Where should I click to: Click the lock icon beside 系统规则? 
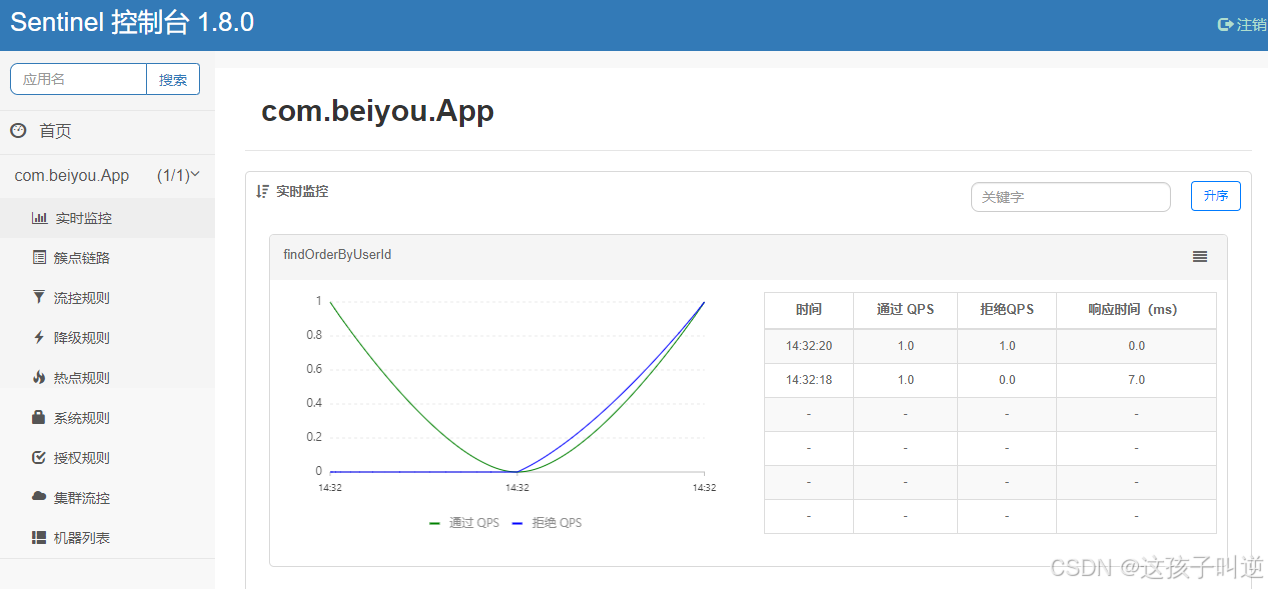point(39,417)
